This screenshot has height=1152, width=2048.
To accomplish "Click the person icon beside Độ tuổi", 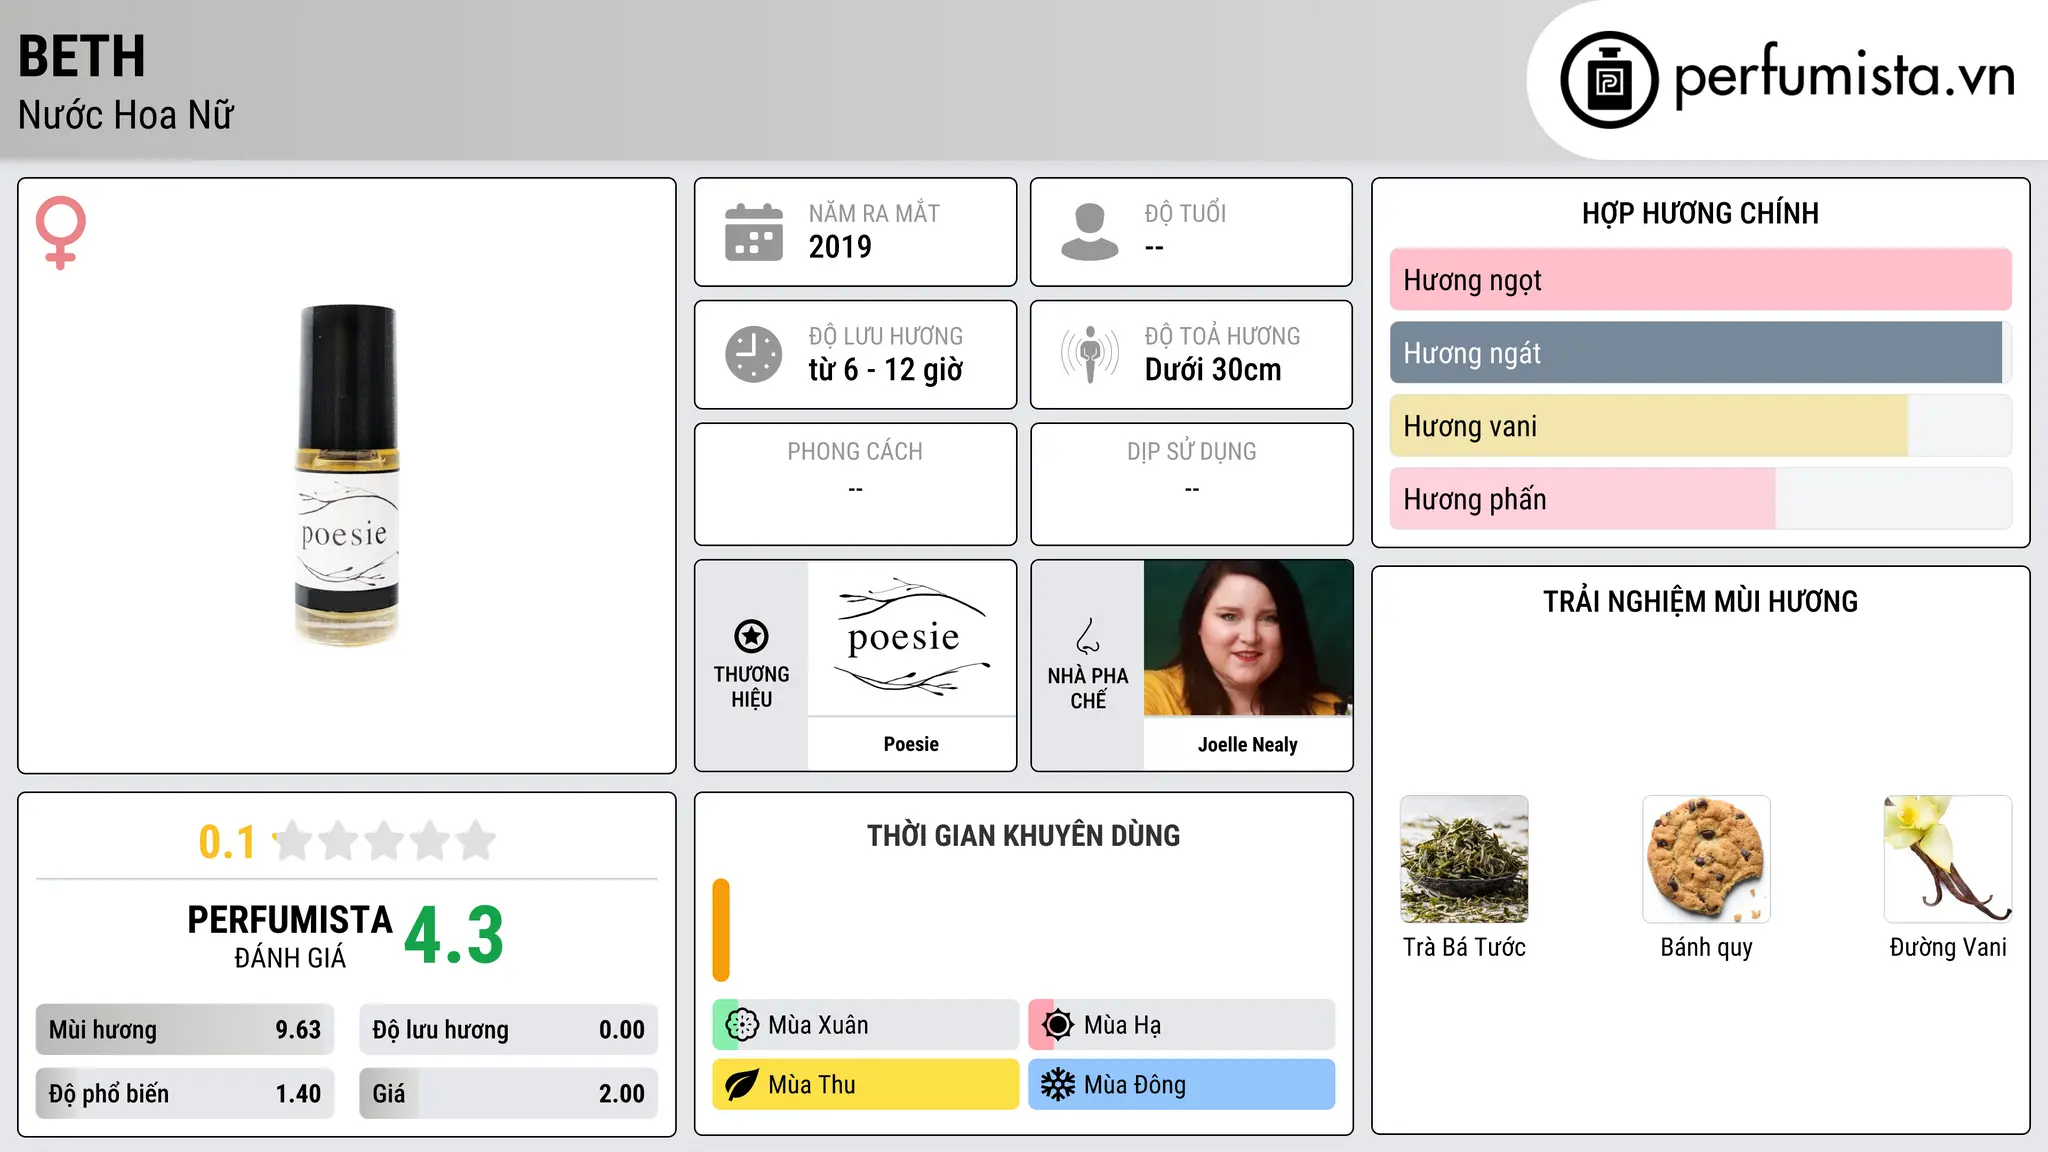I will (x=1090, y=232).
